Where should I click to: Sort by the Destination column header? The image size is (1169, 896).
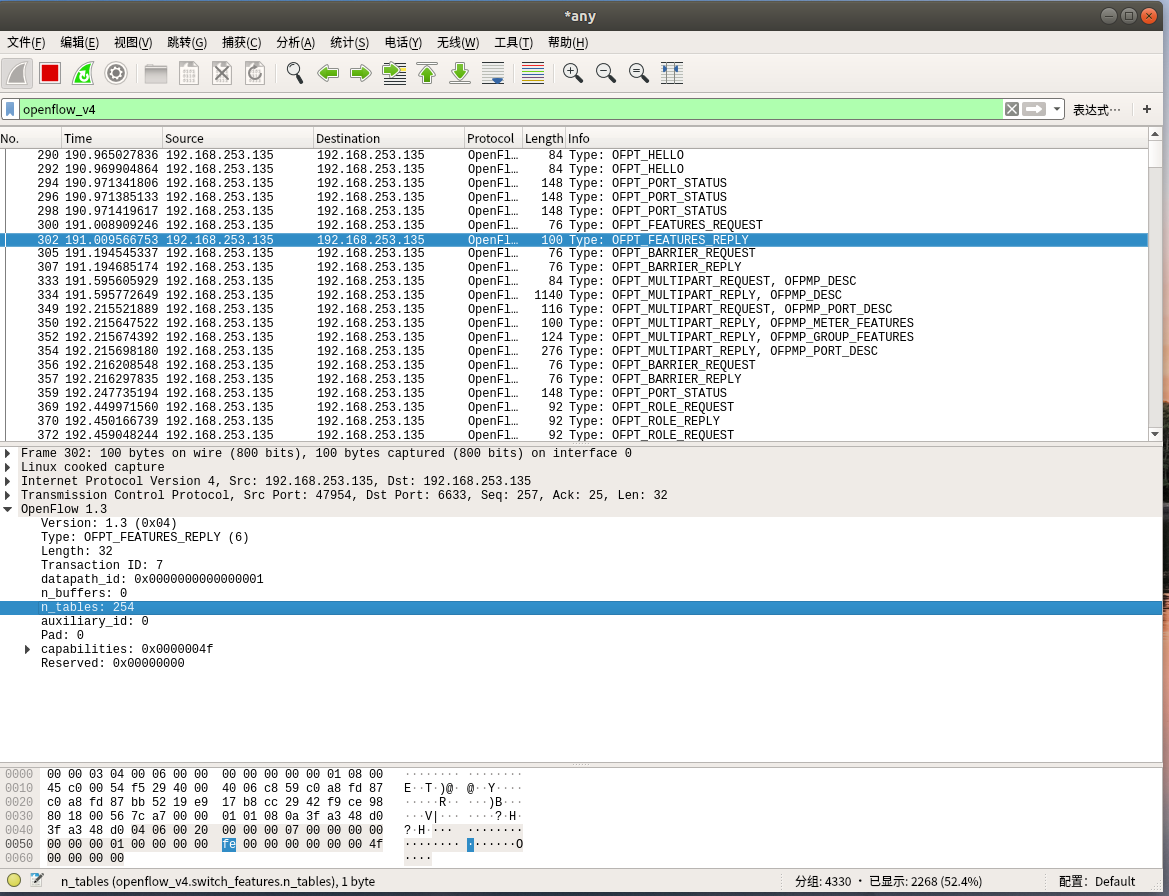point(388,138)
